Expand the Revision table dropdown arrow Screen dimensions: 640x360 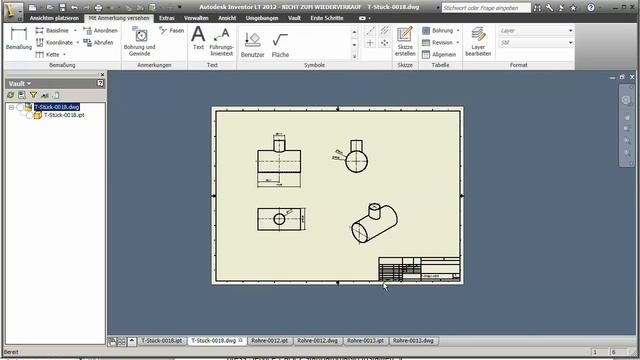(x=458, y=42)
